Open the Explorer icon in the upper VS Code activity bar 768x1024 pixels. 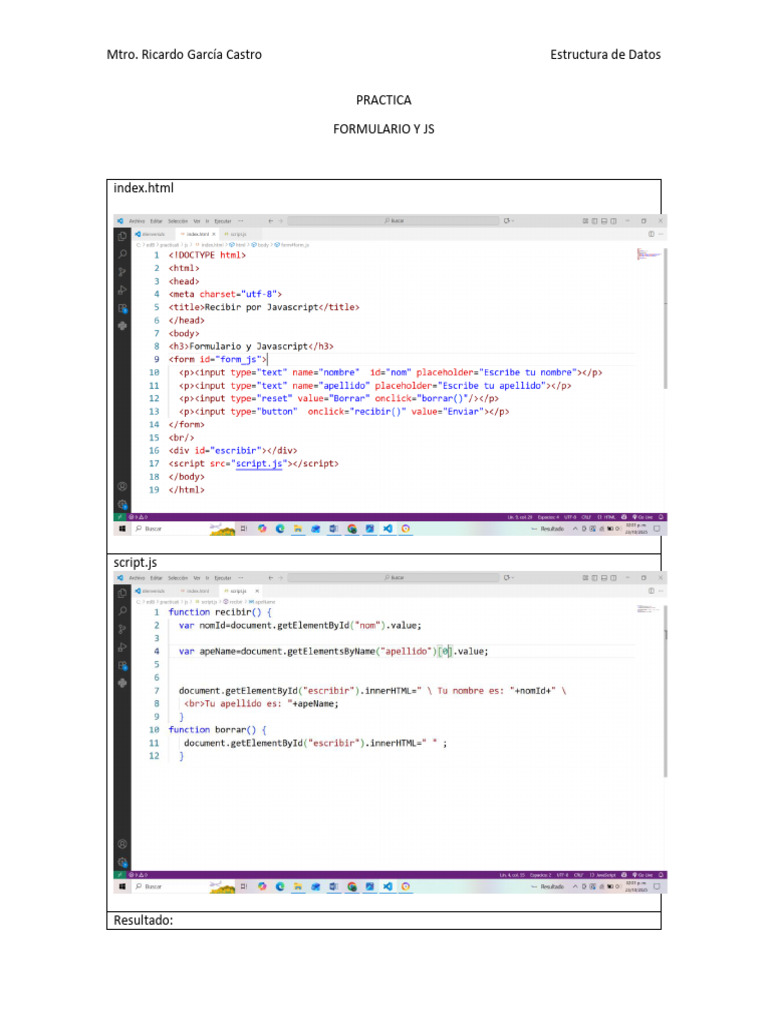[122, 237]
